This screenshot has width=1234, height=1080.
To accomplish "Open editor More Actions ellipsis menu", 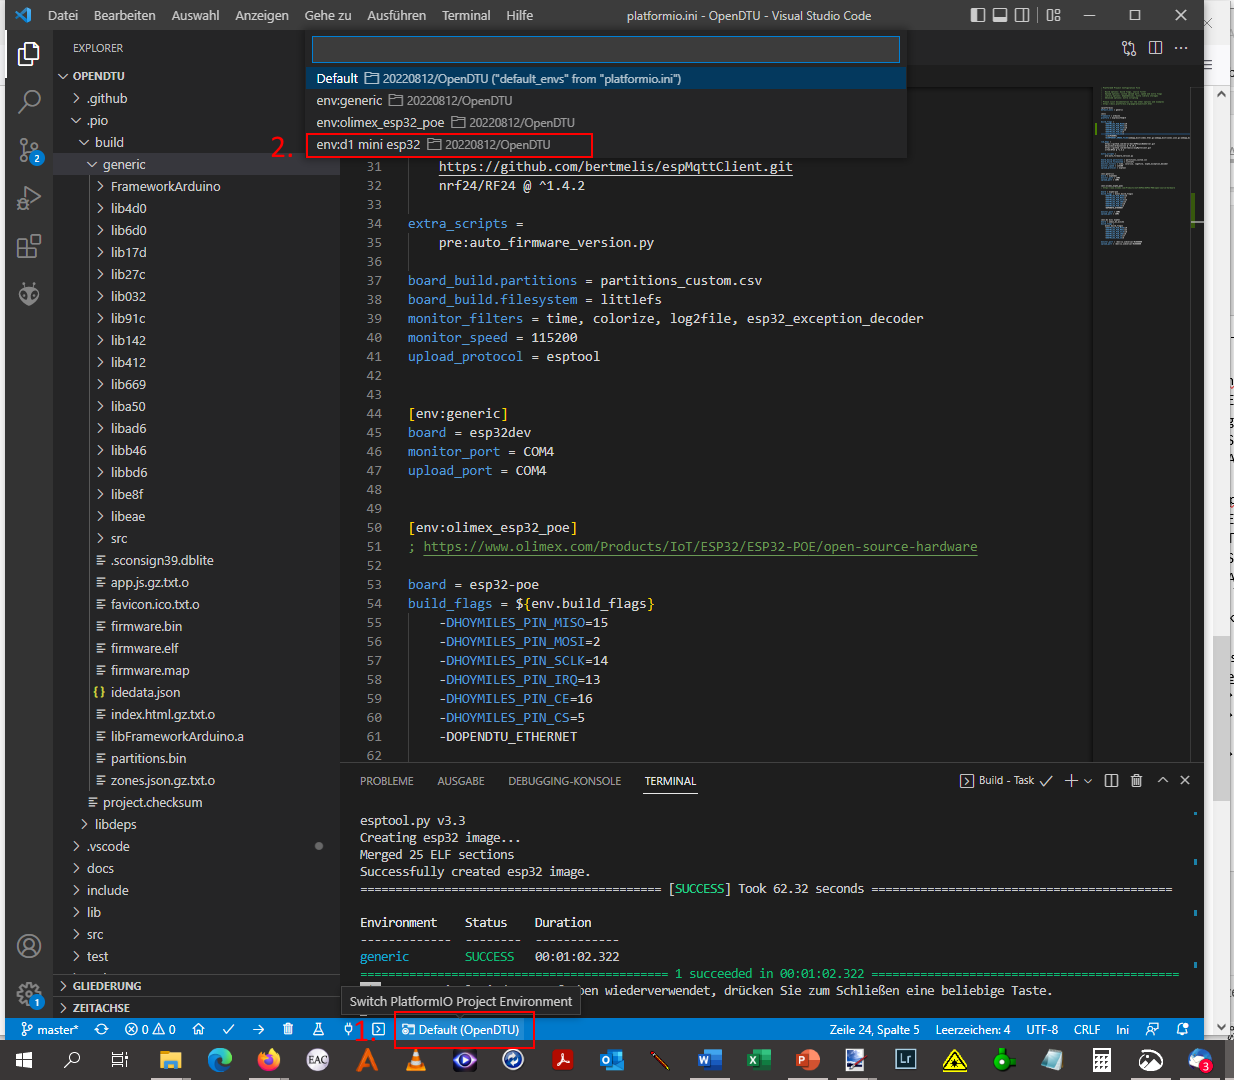I will point(1181,48).
